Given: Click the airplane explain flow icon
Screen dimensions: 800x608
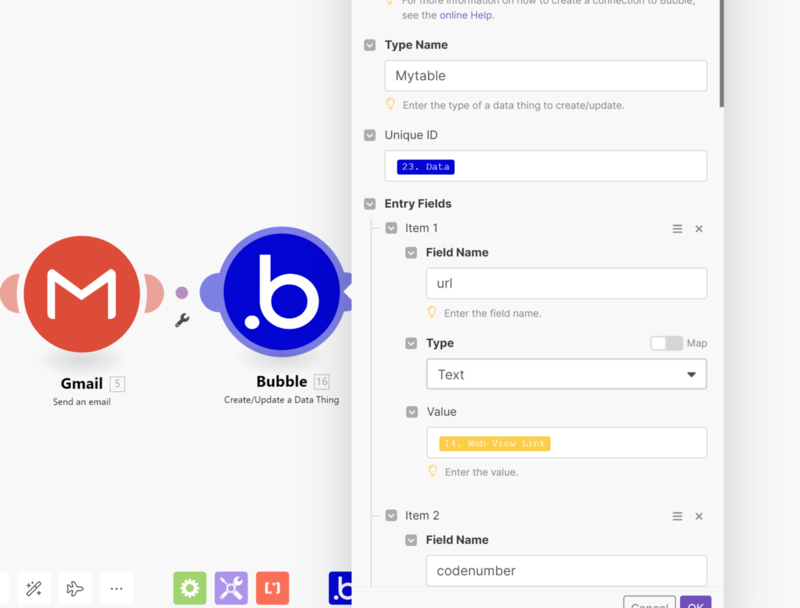Looking at the screenshot, I should pos(75,588).
